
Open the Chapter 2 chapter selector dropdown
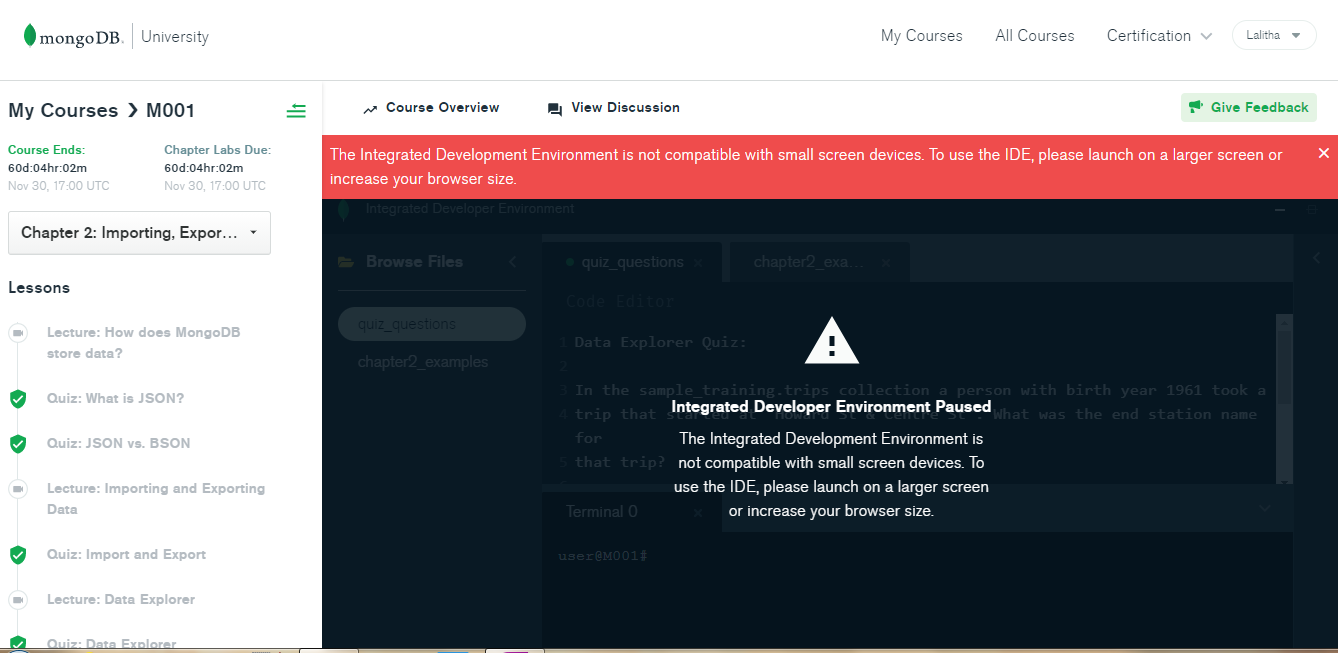[x=139, y=232]
